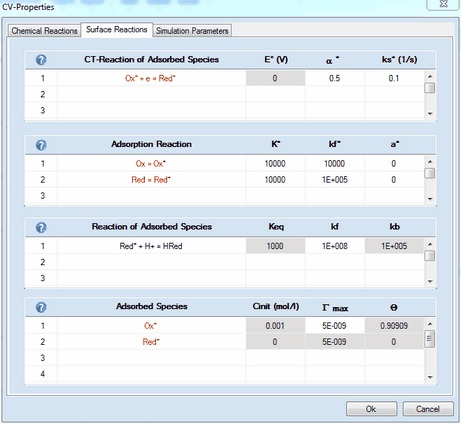Switch to the Chemical Reactions tab

coord(44,31)
